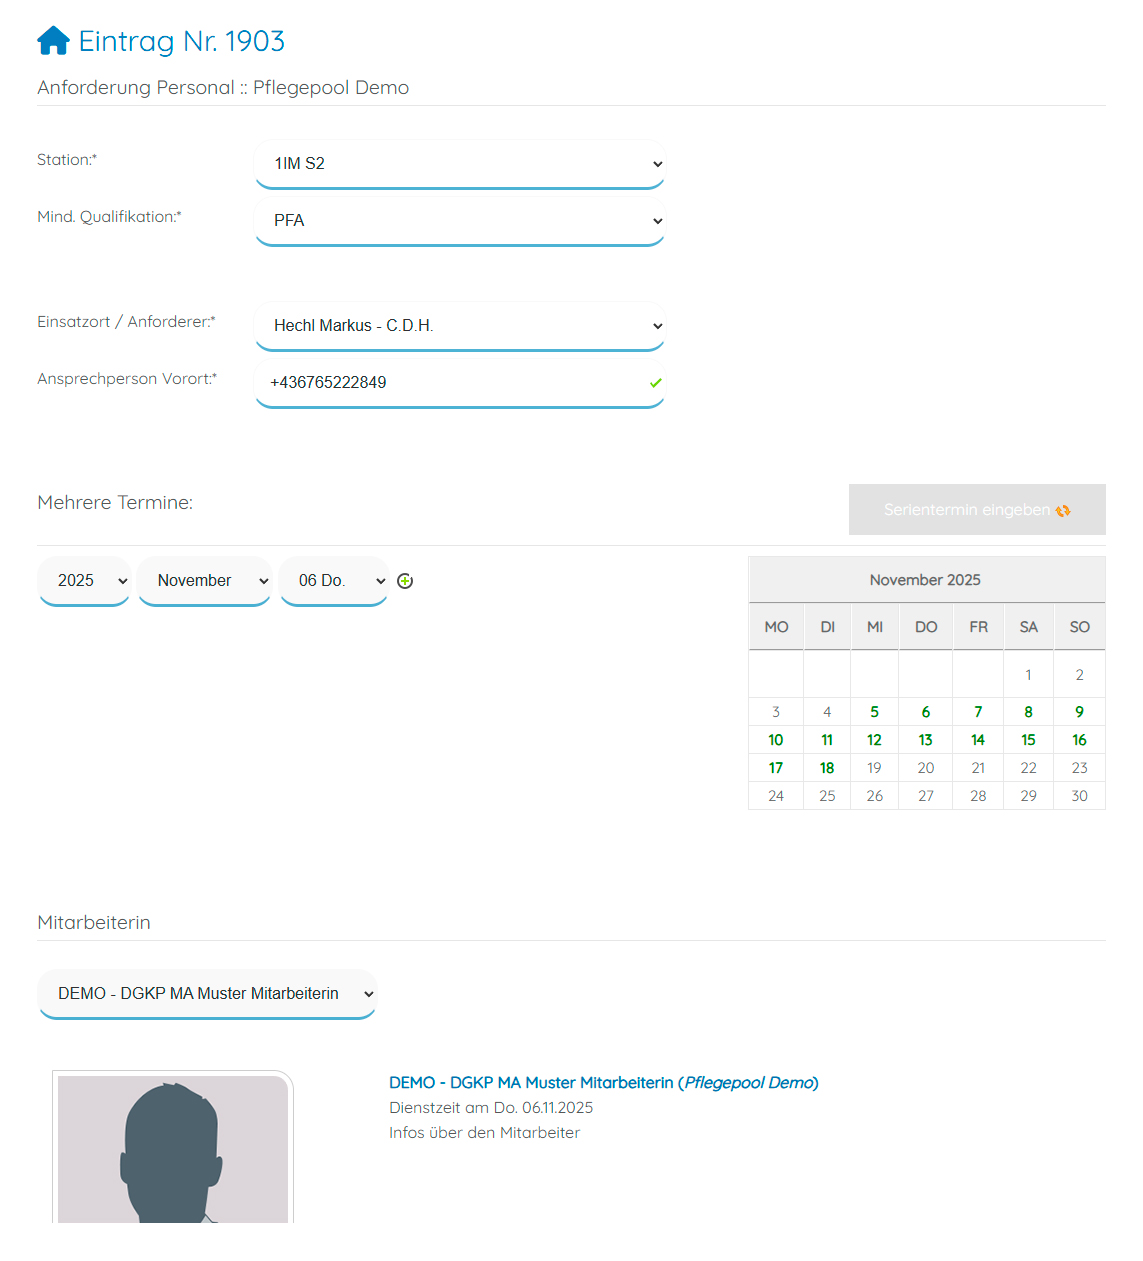
Task: Click the blue home icon
Action: click(53, 41)
